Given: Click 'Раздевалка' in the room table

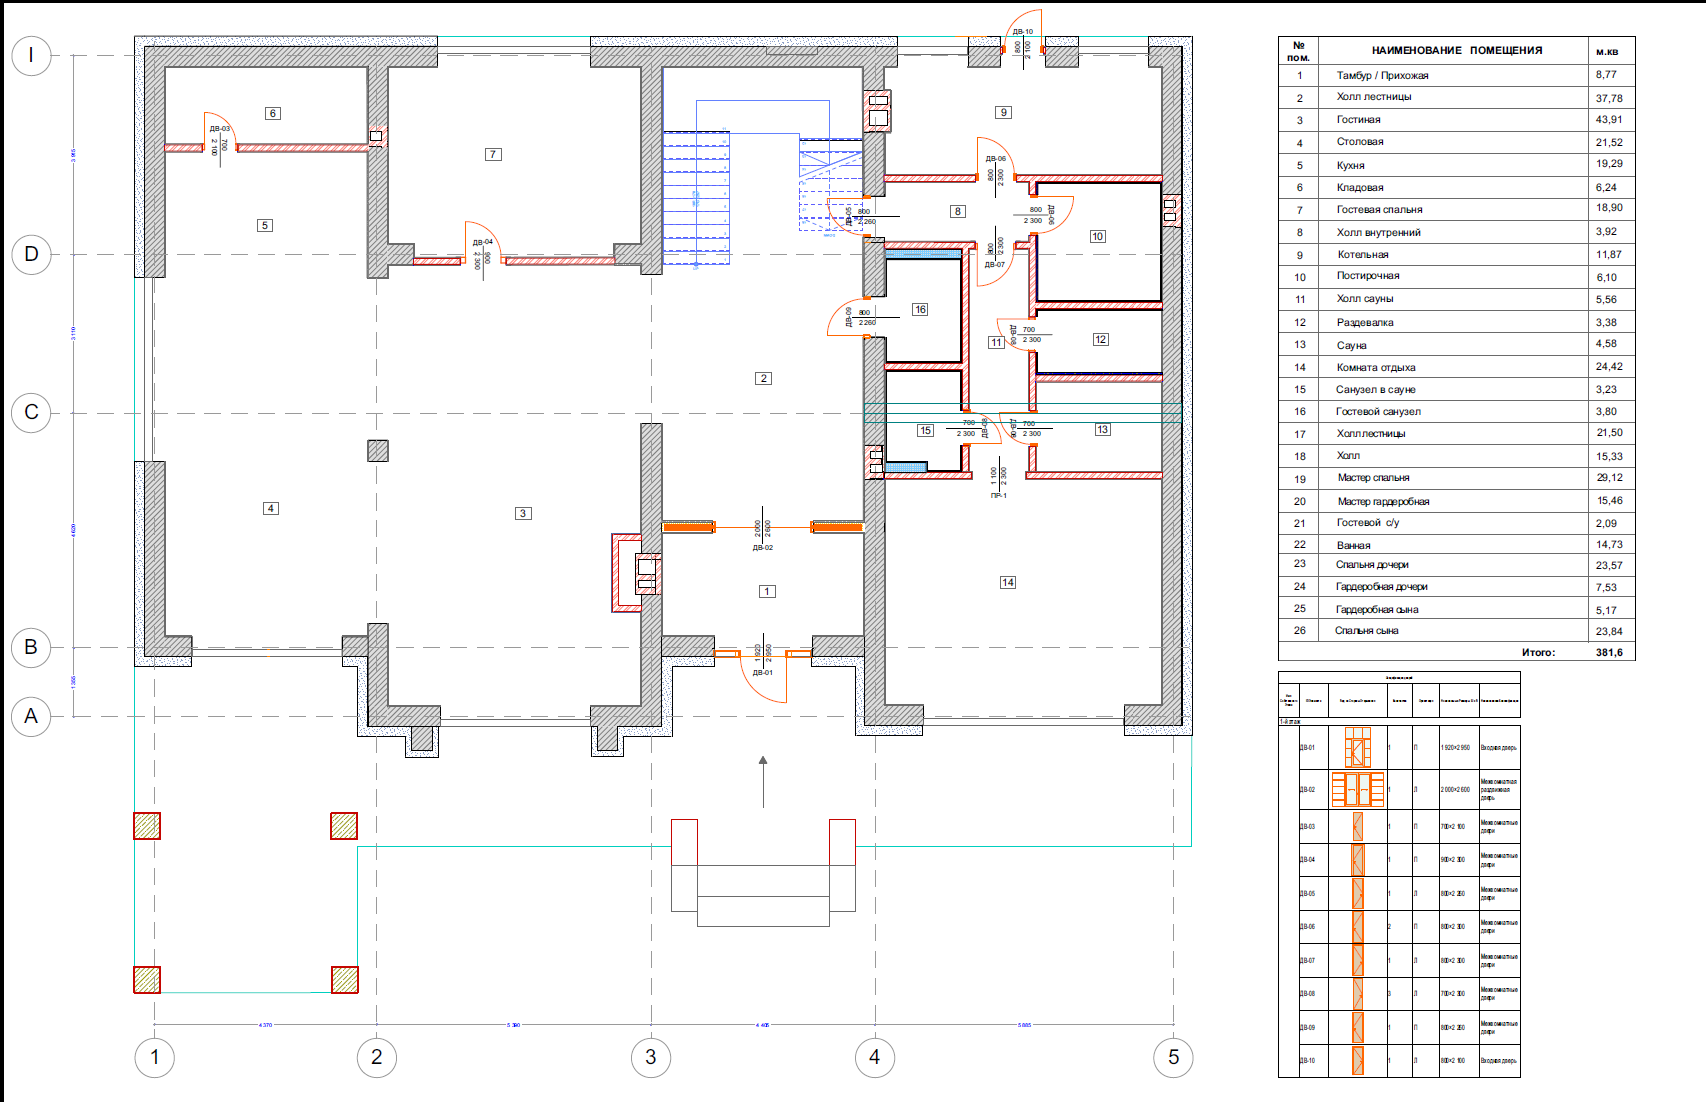Looking at the screenshot, I should tap(1365, 322).
